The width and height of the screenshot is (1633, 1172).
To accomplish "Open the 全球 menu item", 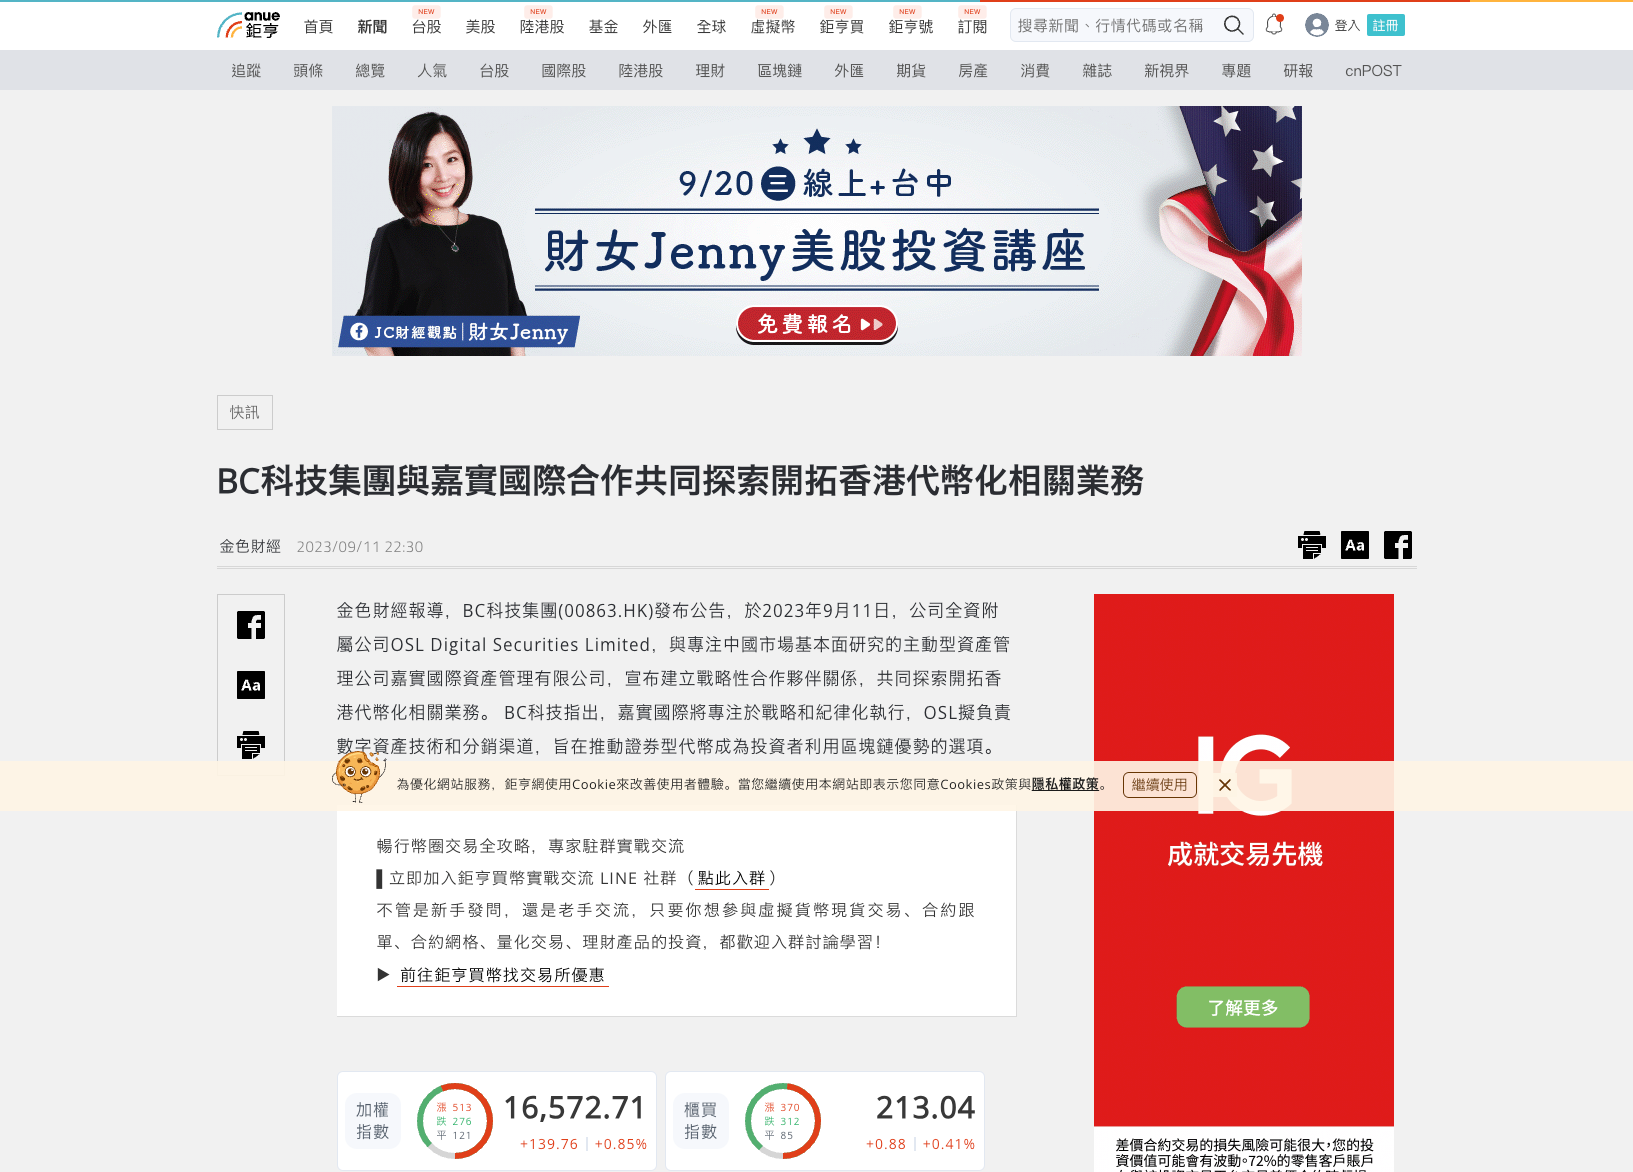I will 712,27.
